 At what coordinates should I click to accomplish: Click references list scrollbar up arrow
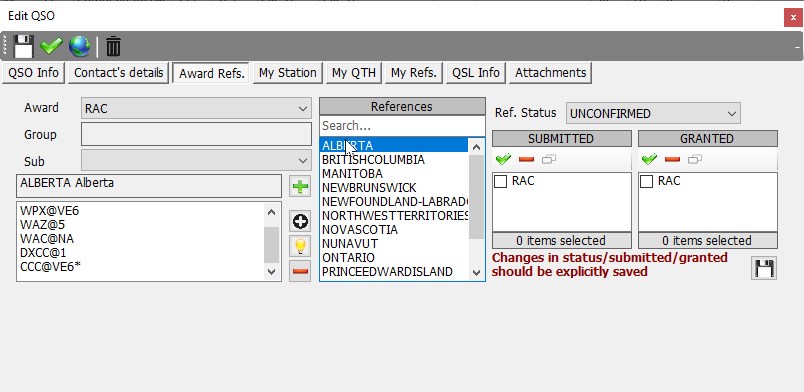[x=476, y=147]
